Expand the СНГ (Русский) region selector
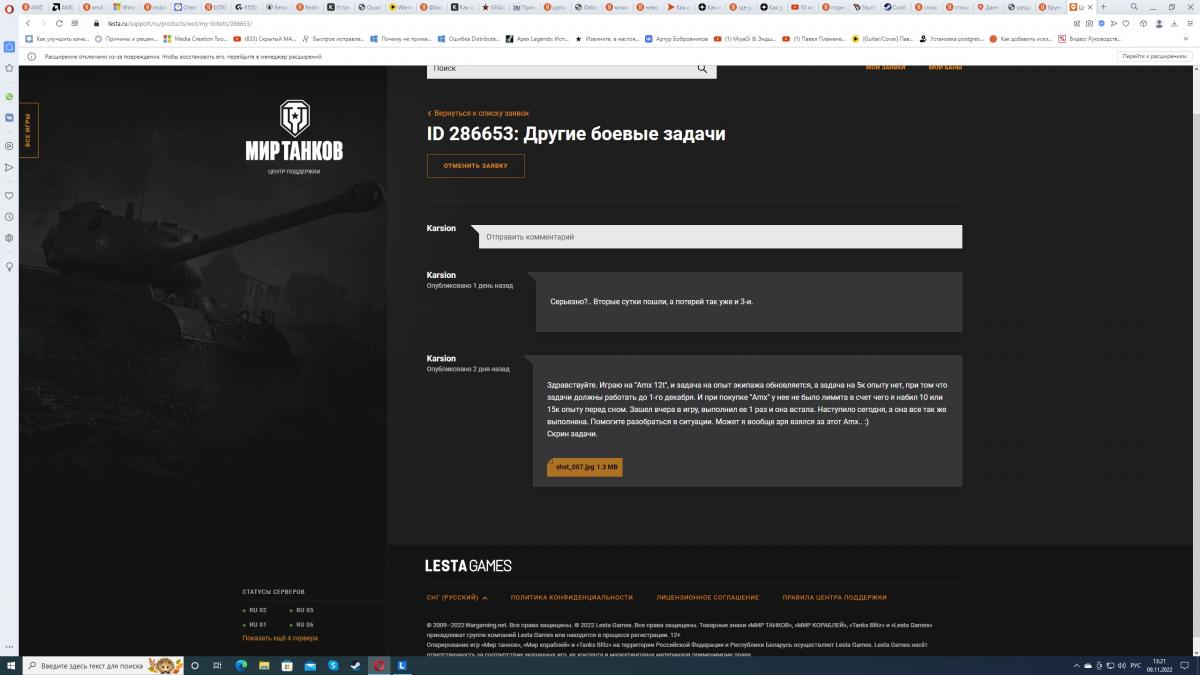This screenshot has height=675, width=1200. [x=457, y=597]
